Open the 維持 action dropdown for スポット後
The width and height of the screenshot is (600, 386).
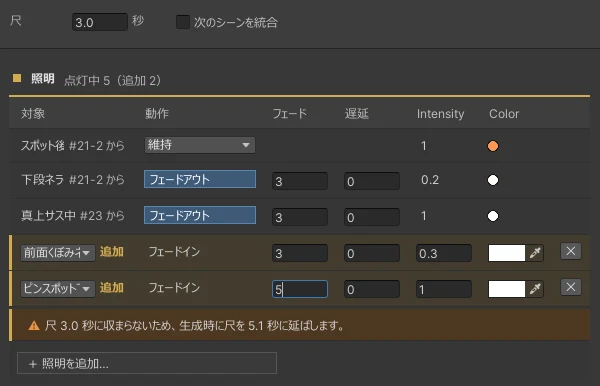pos(199,145)
